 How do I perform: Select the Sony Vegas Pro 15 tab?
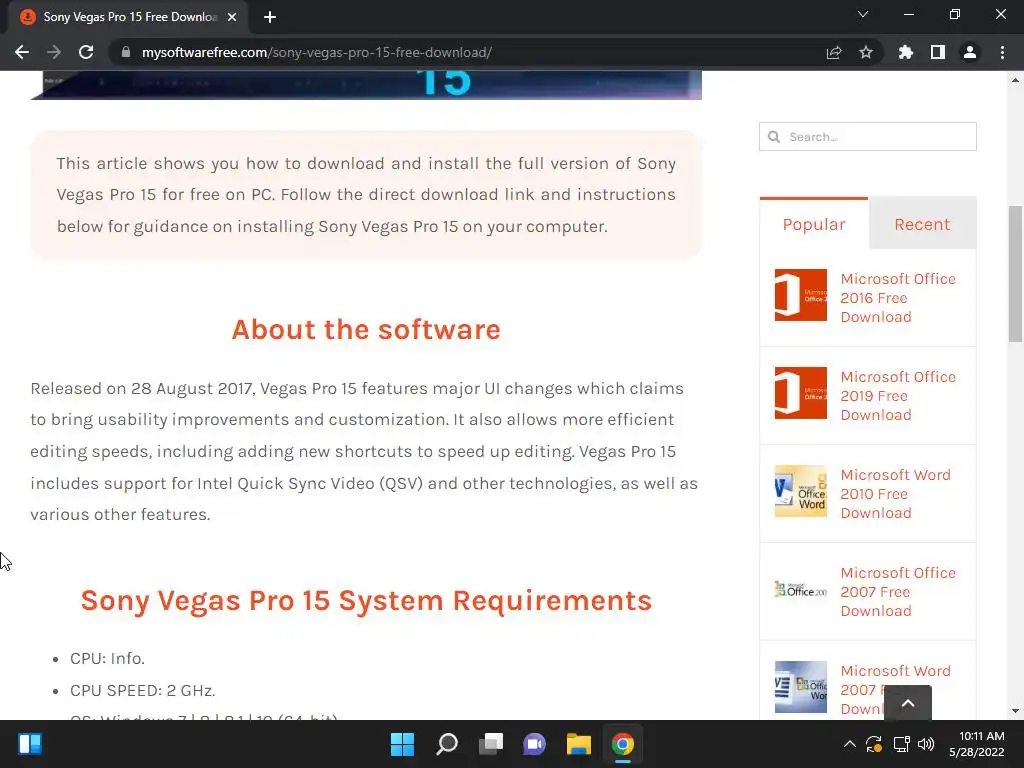[x=129, y=17]
